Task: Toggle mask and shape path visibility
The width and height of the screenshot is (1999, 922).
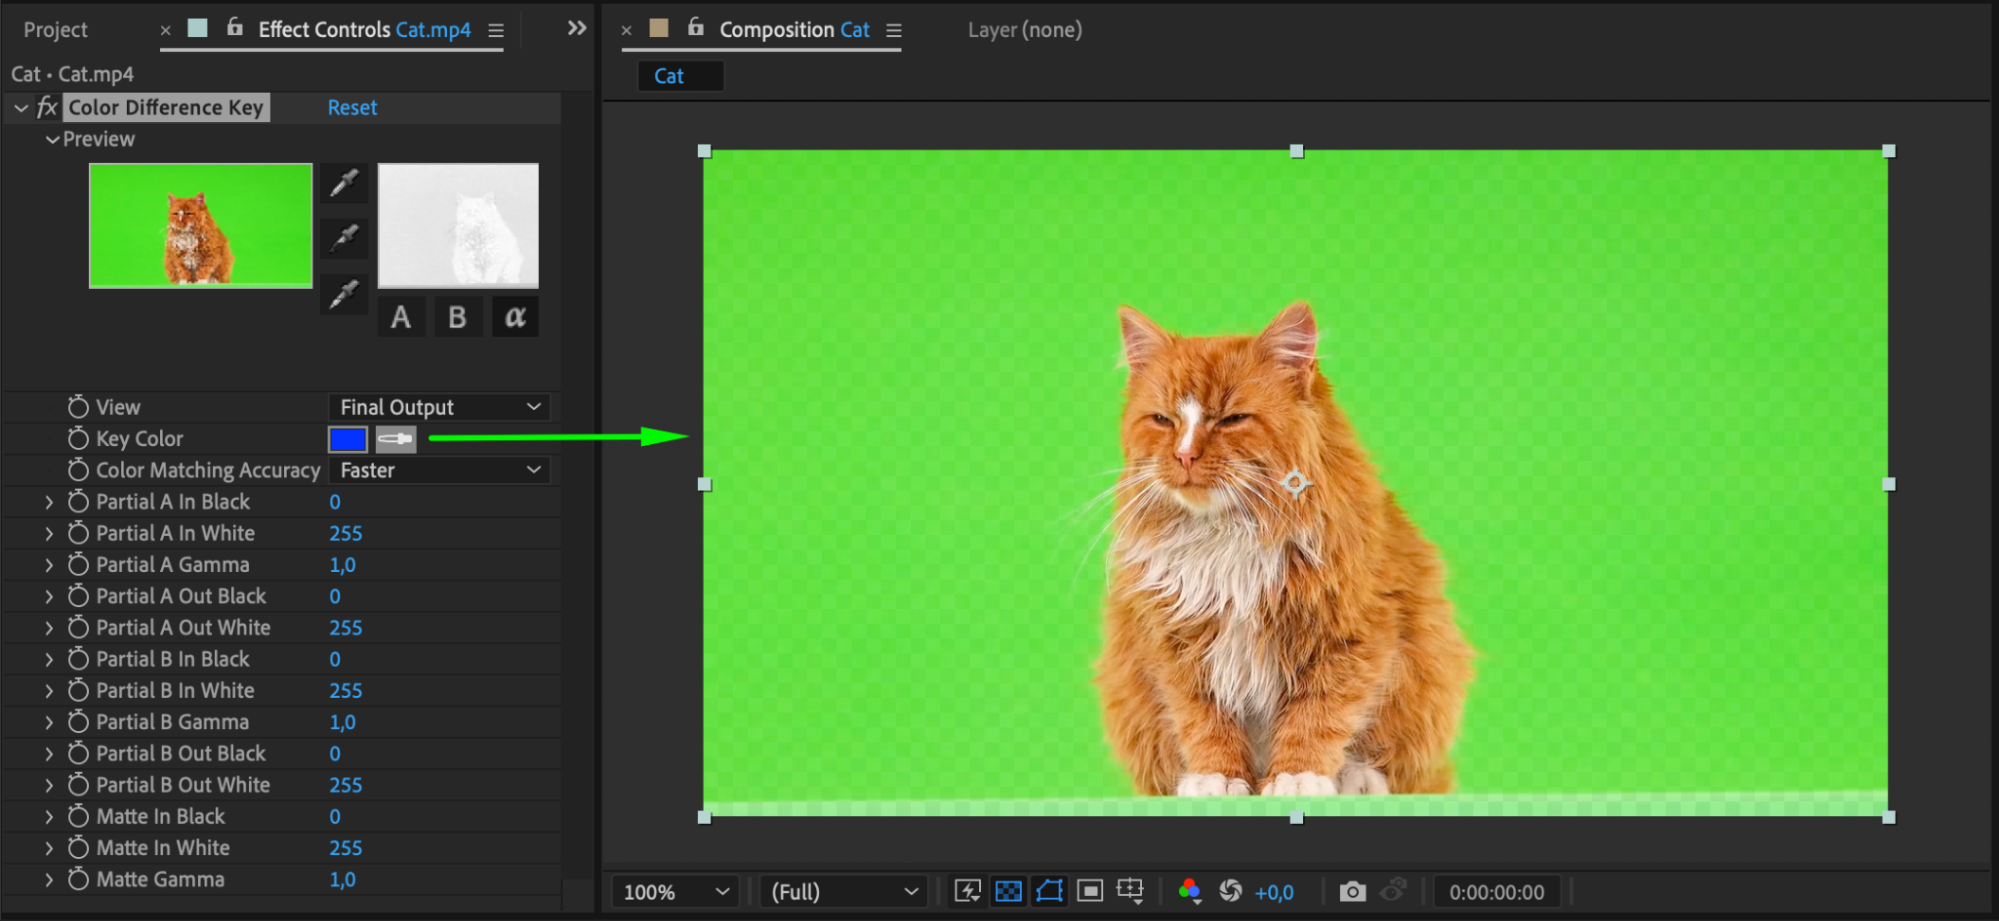Action: tap(1049, 891)
